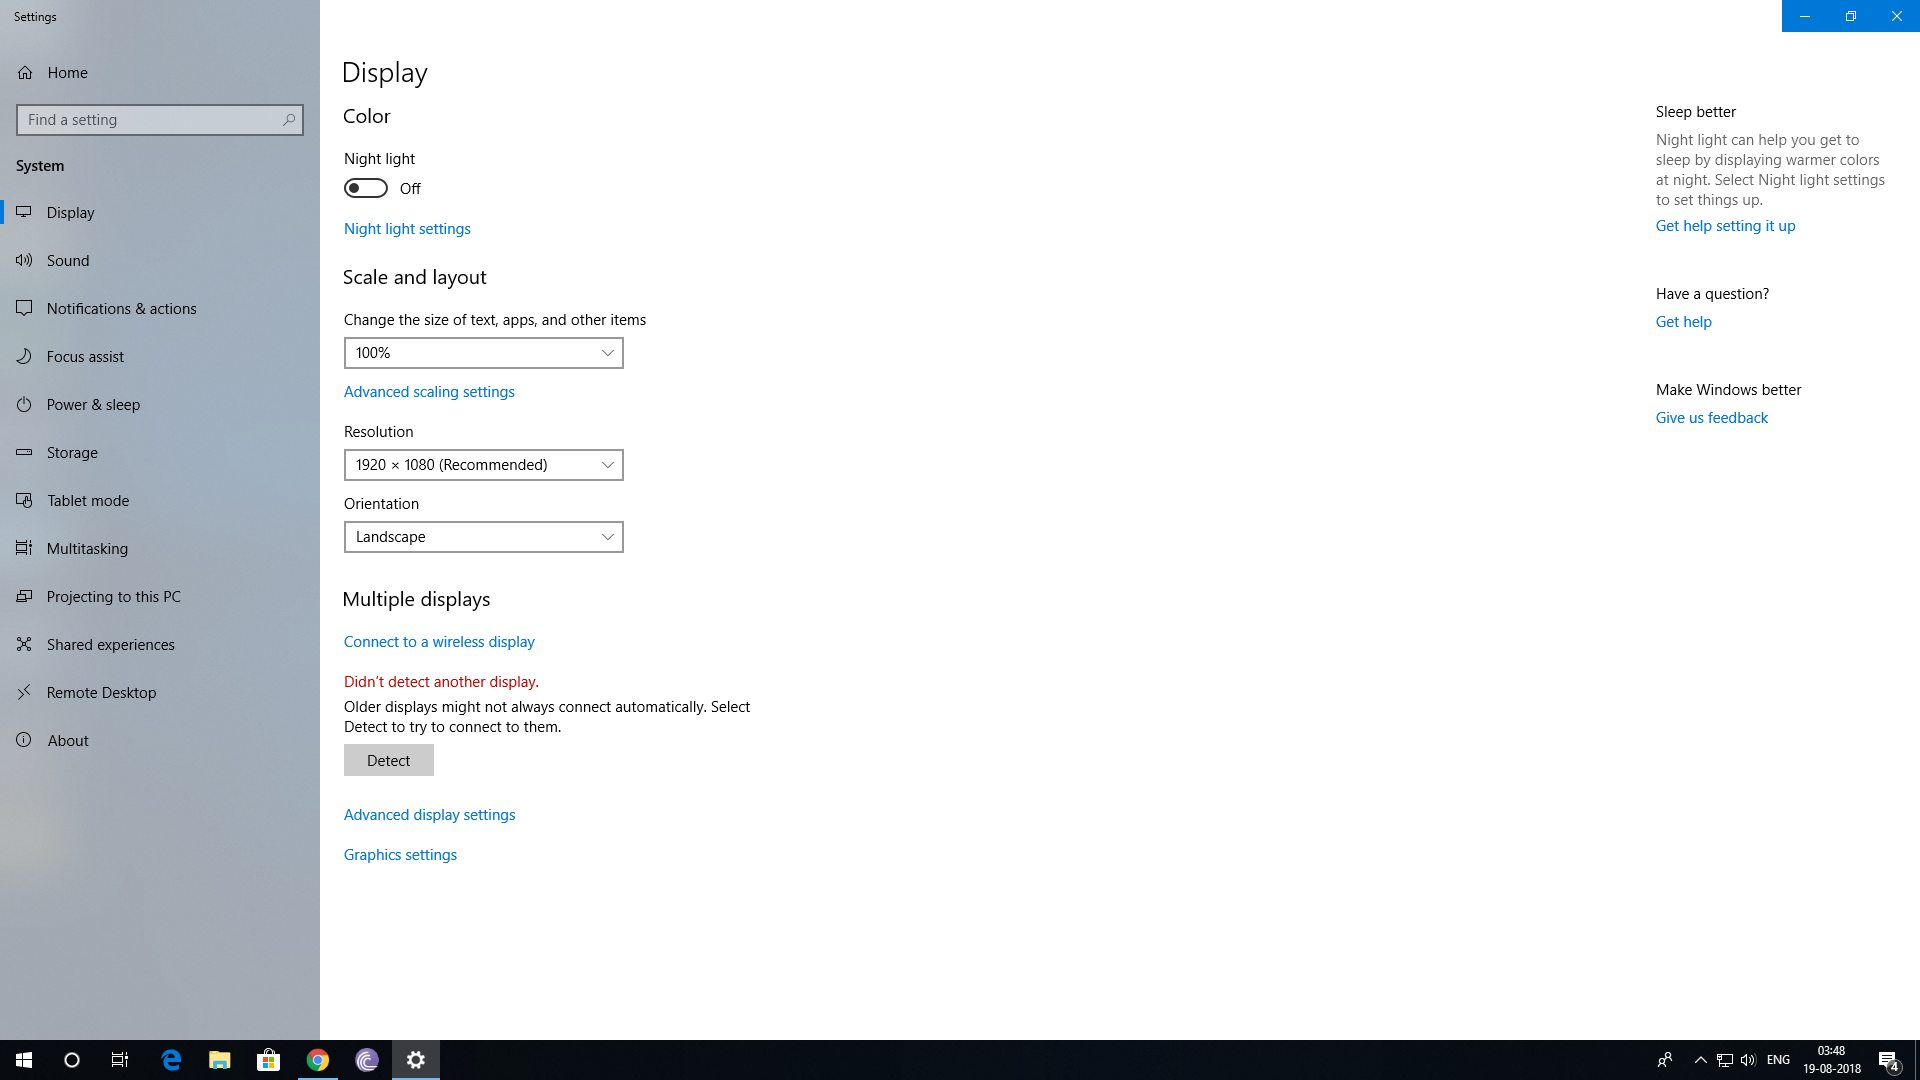Open the 100% scaling dropdown
The height and width of the screenshot is (1080, 1920).
pos(483,353)
